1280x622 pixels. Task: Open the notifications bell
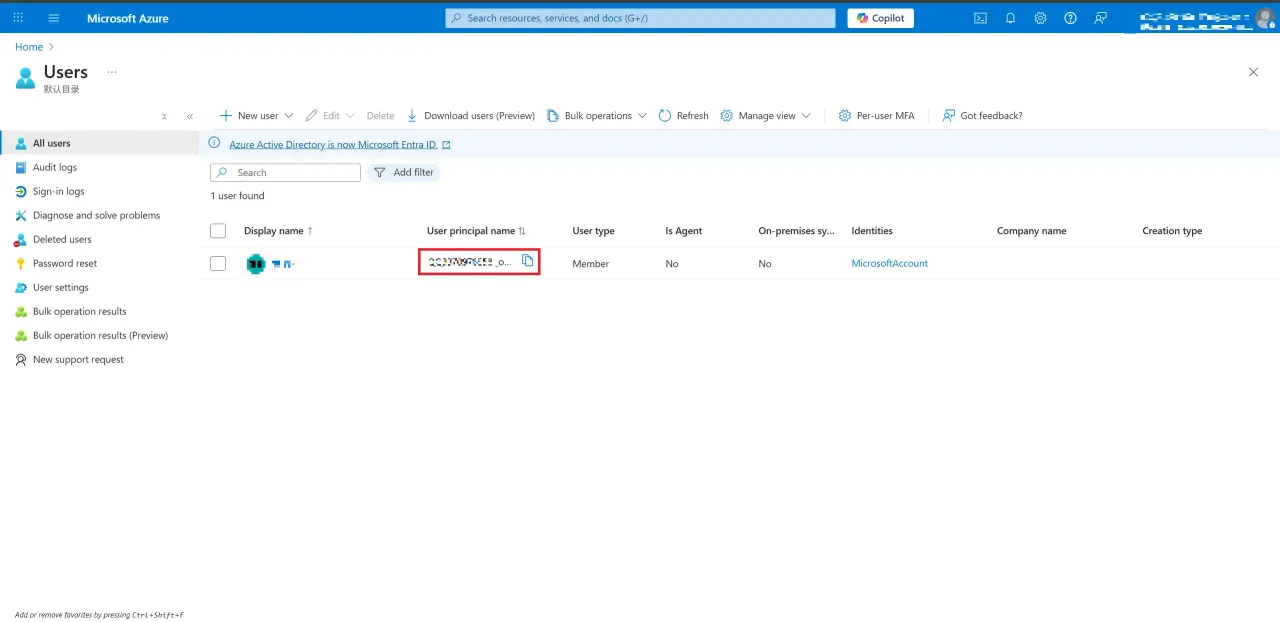[1011, 18]
